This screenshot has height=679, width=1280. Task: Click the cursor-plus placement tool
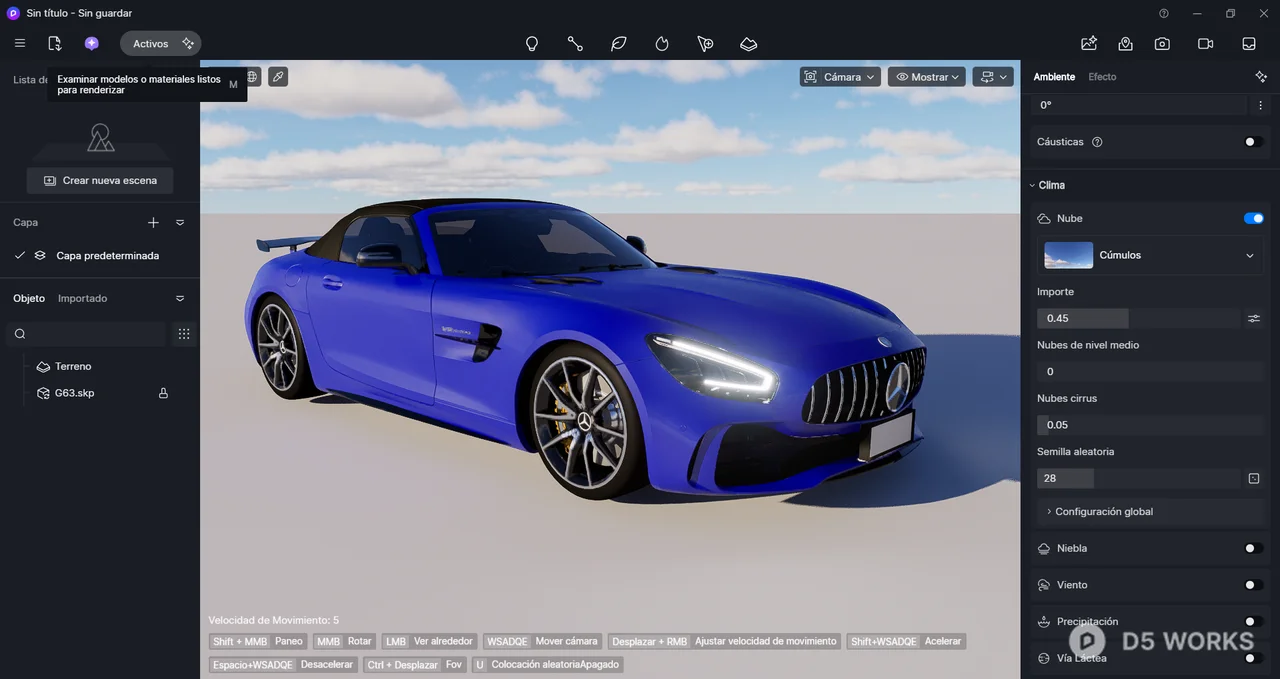click(x=705, y=44)
